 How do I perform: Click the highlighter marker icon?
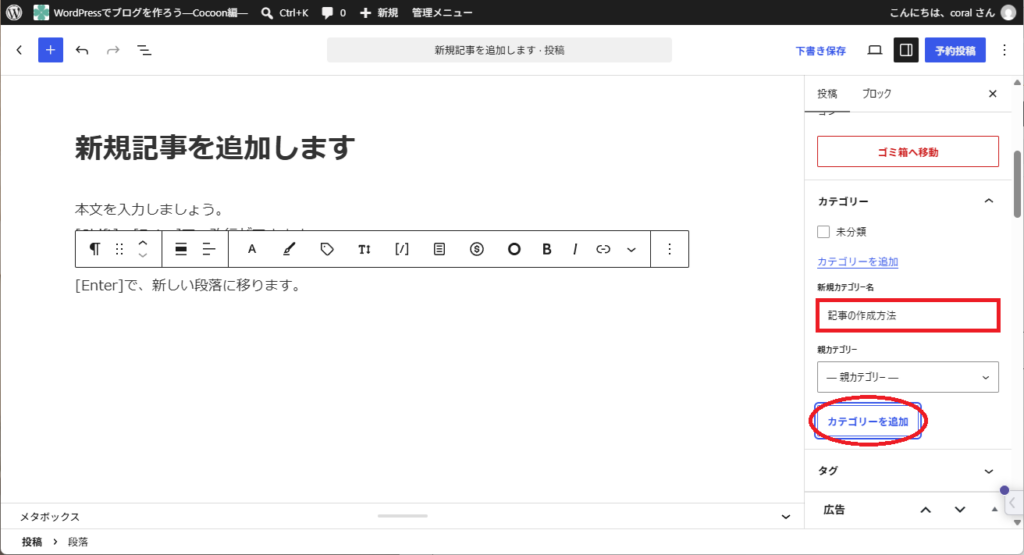(x=289, y=249)
